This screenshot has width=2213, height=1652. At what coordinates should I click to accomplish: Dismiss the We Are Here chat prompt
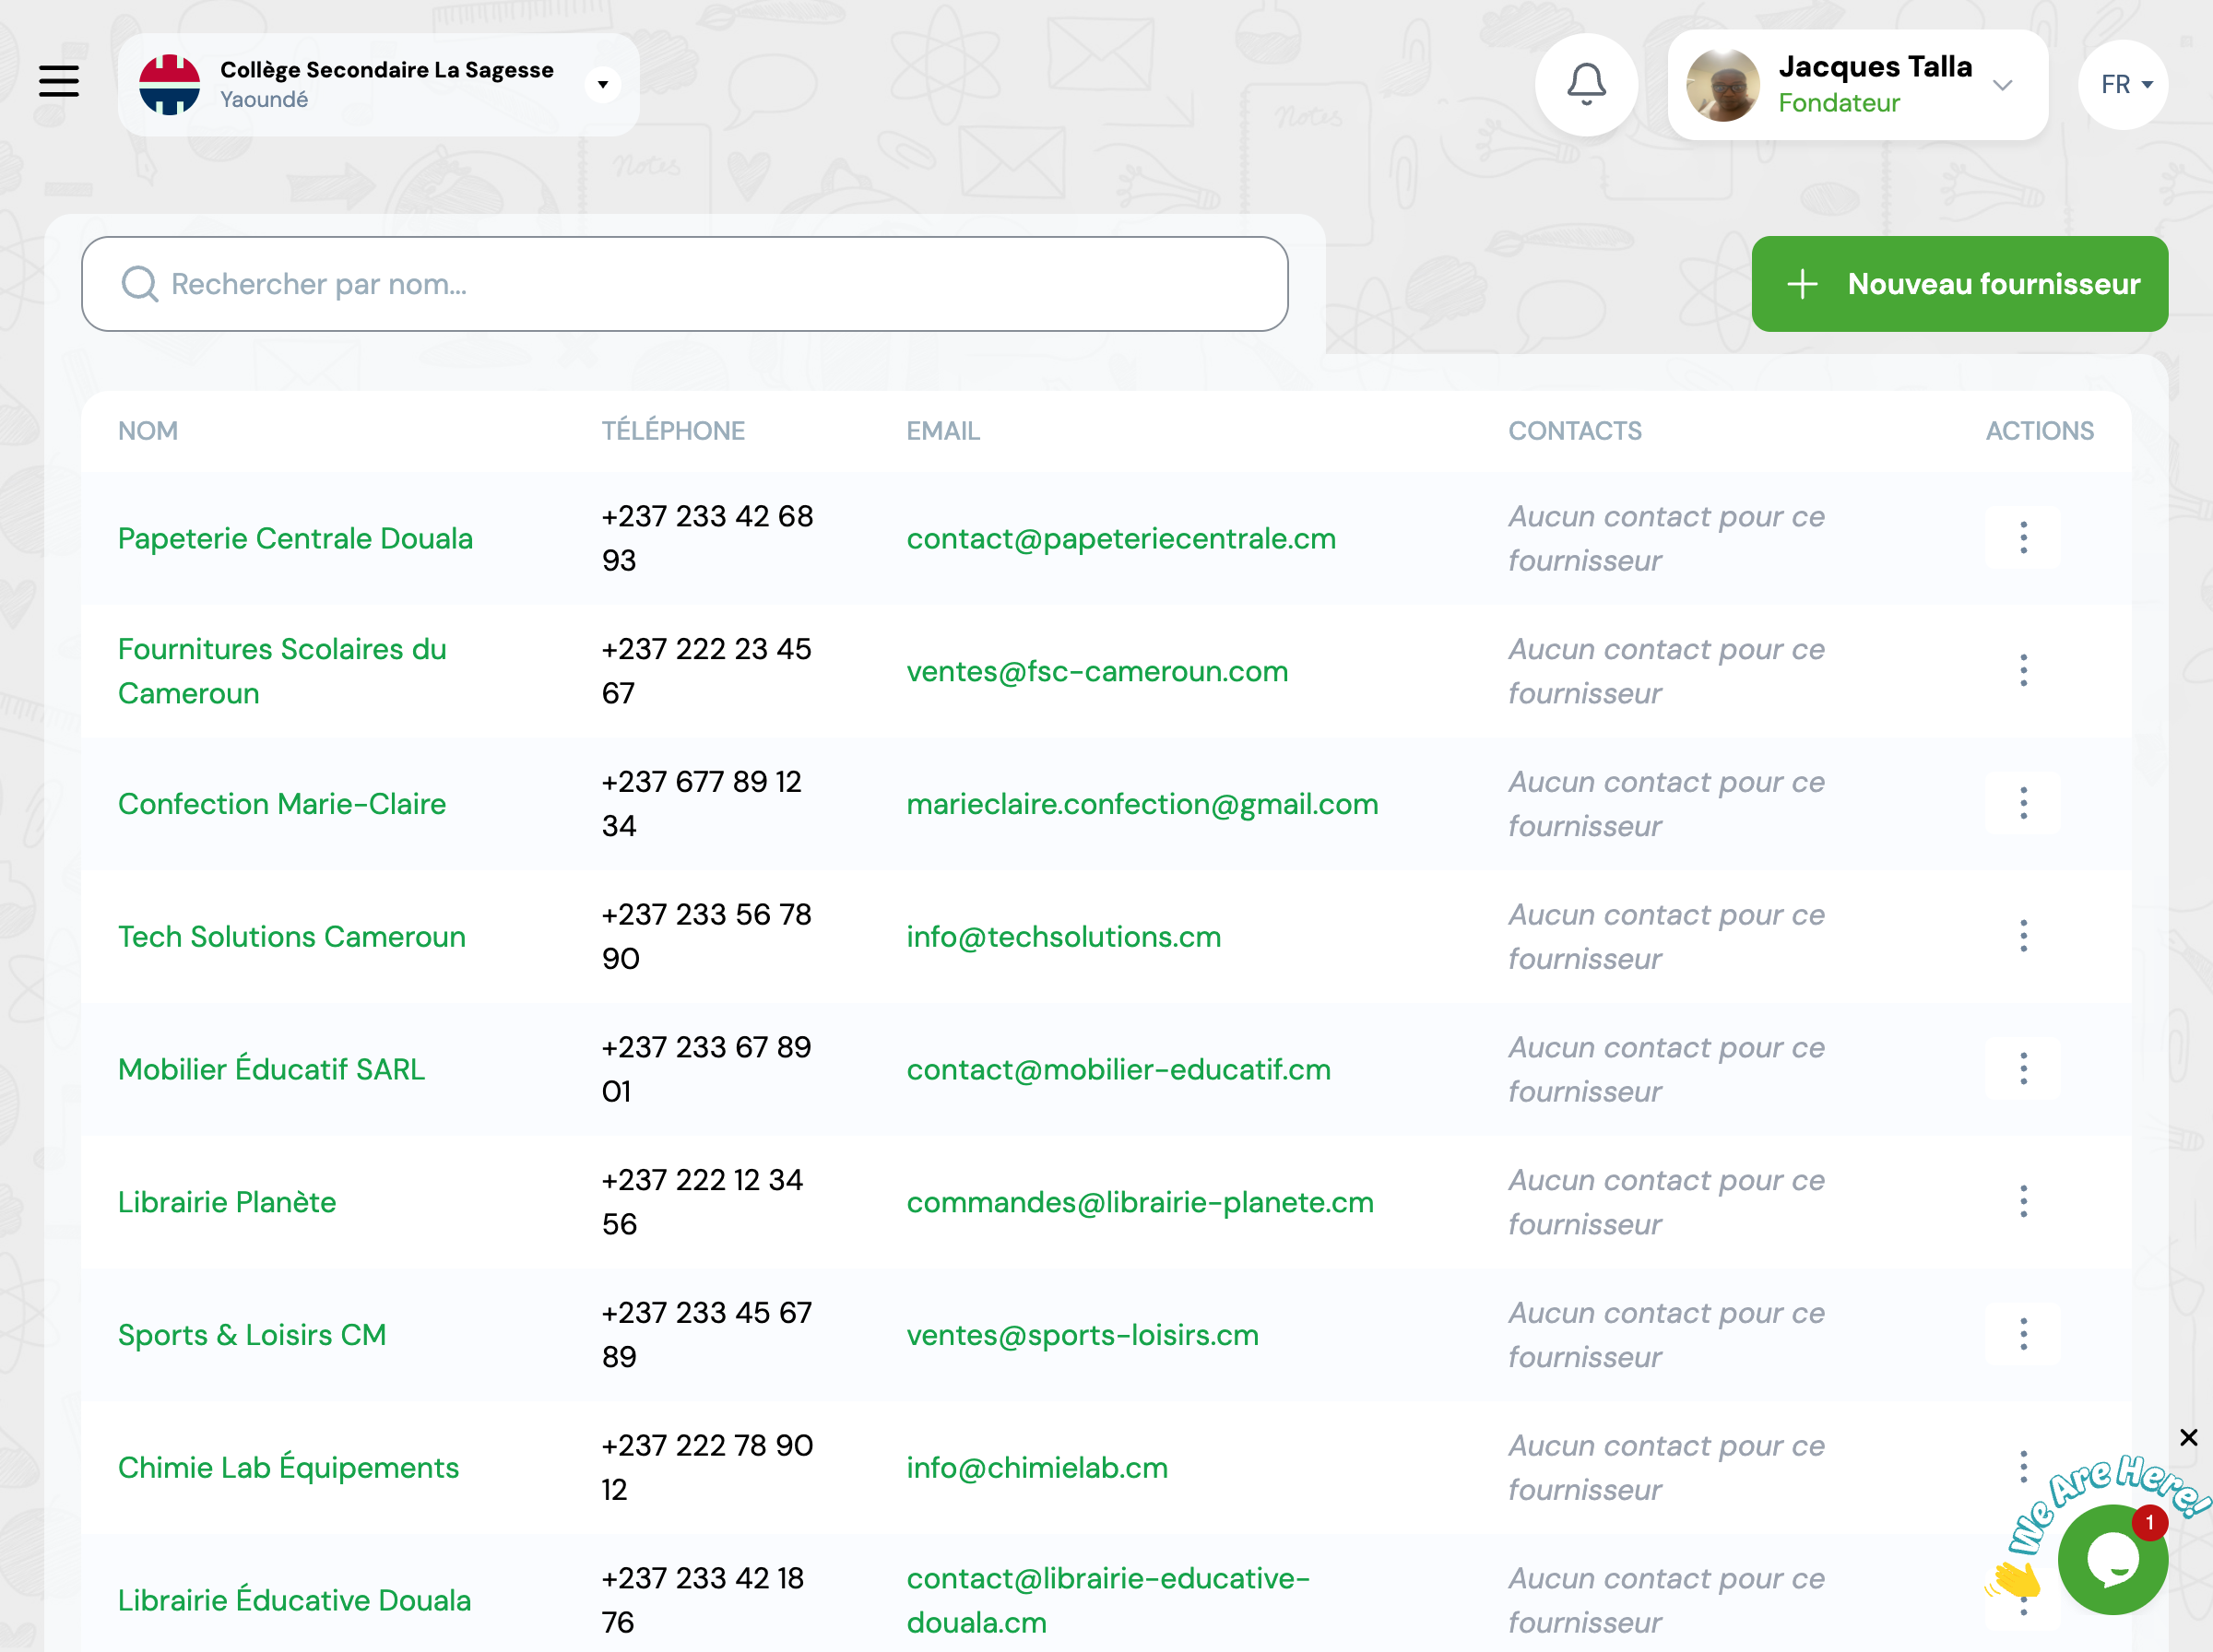pos(2188,1437)
